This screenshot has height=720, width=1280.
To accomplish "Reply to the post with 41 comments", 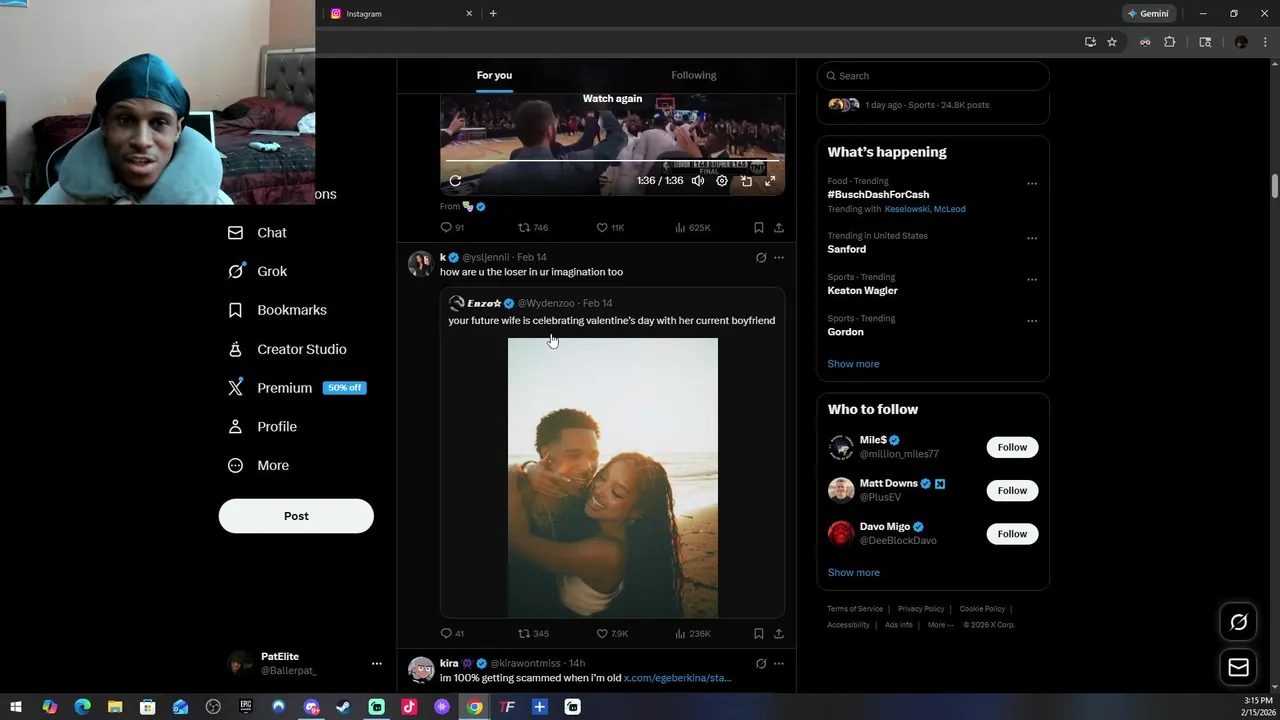I will [452, 633].
